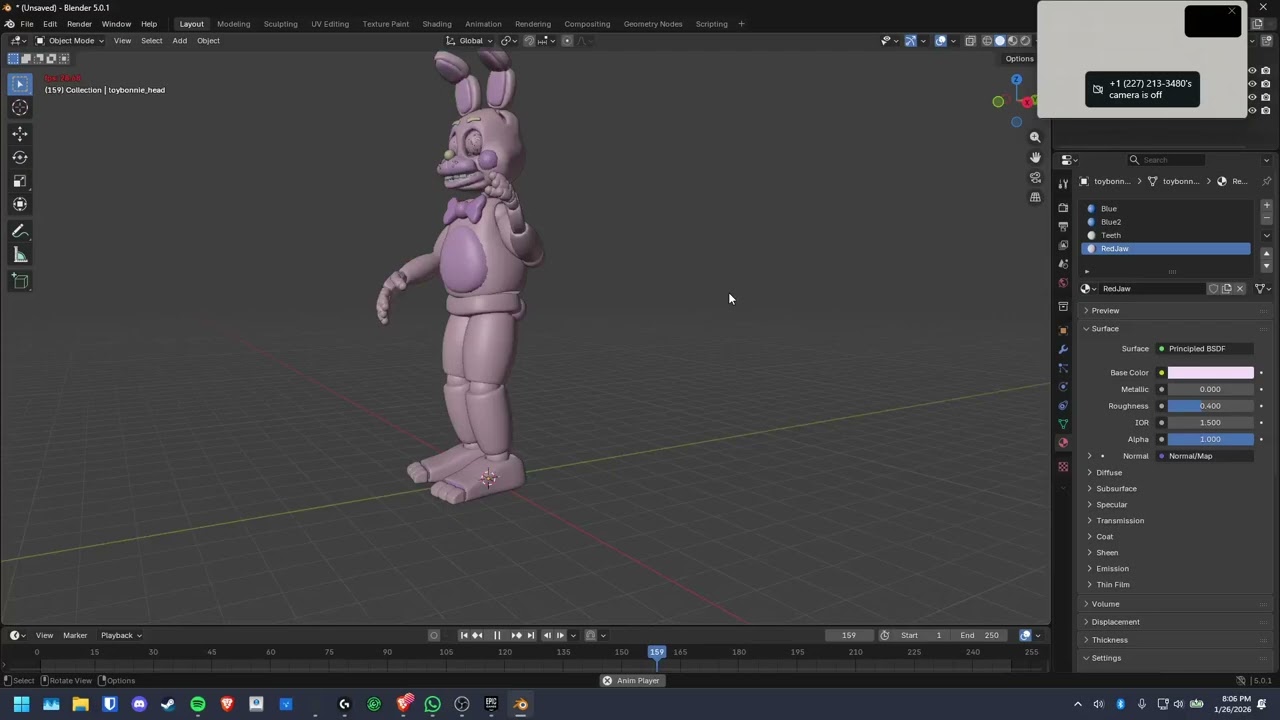Expand the Subsurface section
Image resolution: width=1280 pixels, height=720 pixels.
coord(1116,489)
